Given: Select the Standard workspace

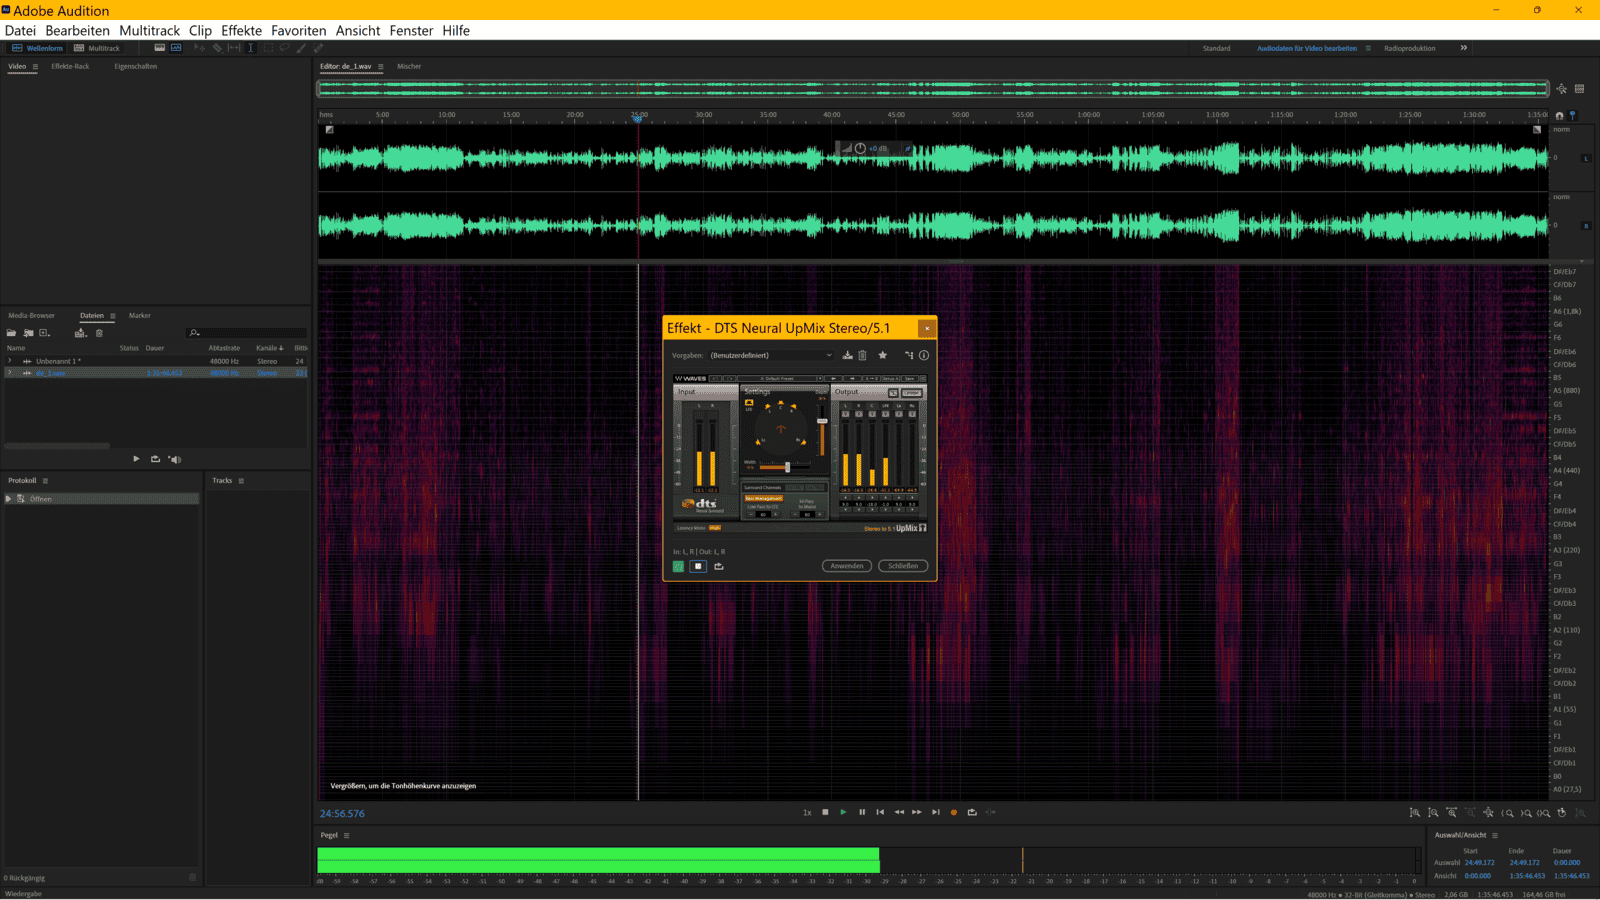Looking at the screenshot, I should pyautogui.click(x=1216, y=48).
